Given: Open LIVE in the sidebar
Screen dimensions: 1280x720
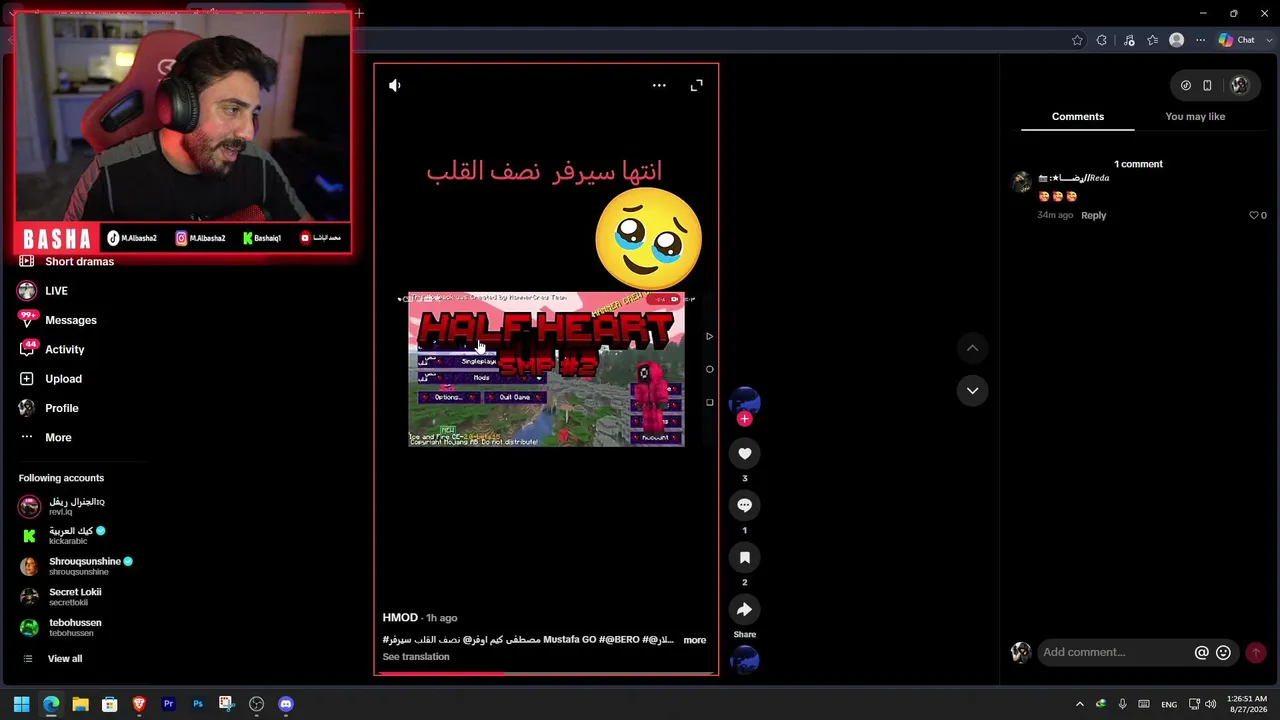Looking at the screenshot, I should tap(56, 291).
